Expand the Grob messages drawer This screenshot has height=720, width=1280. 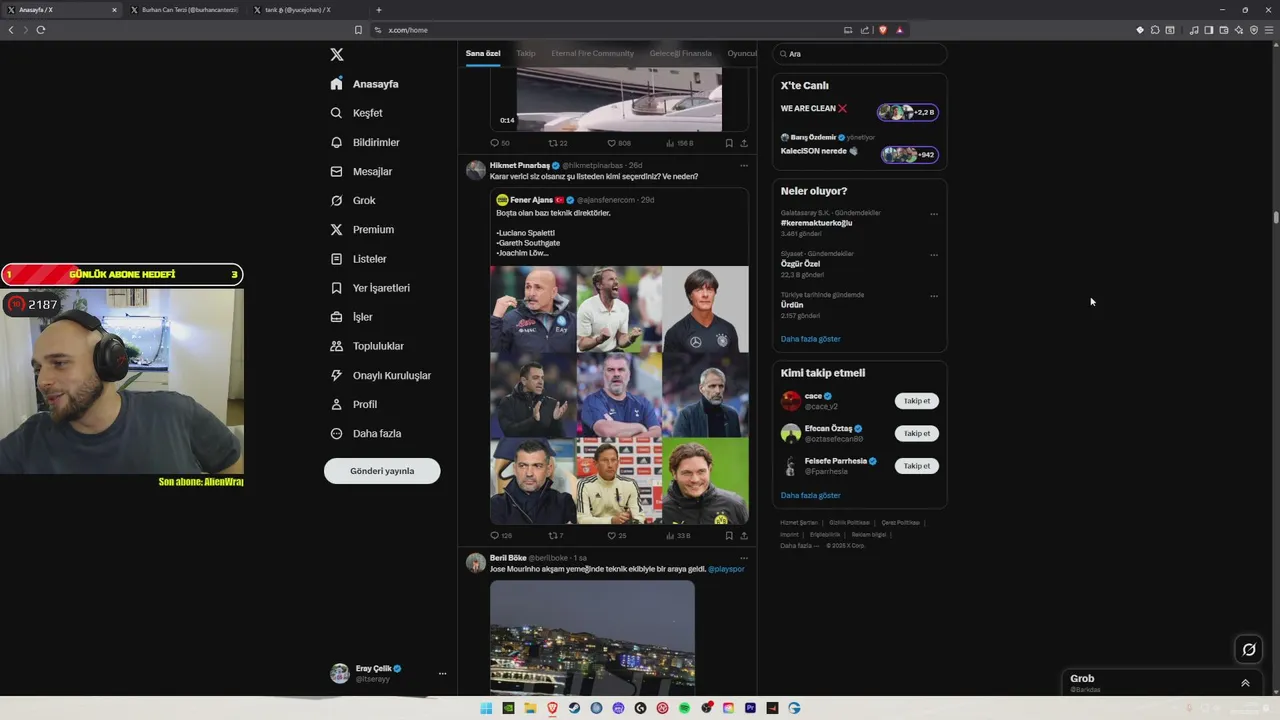click(1245, 683)
